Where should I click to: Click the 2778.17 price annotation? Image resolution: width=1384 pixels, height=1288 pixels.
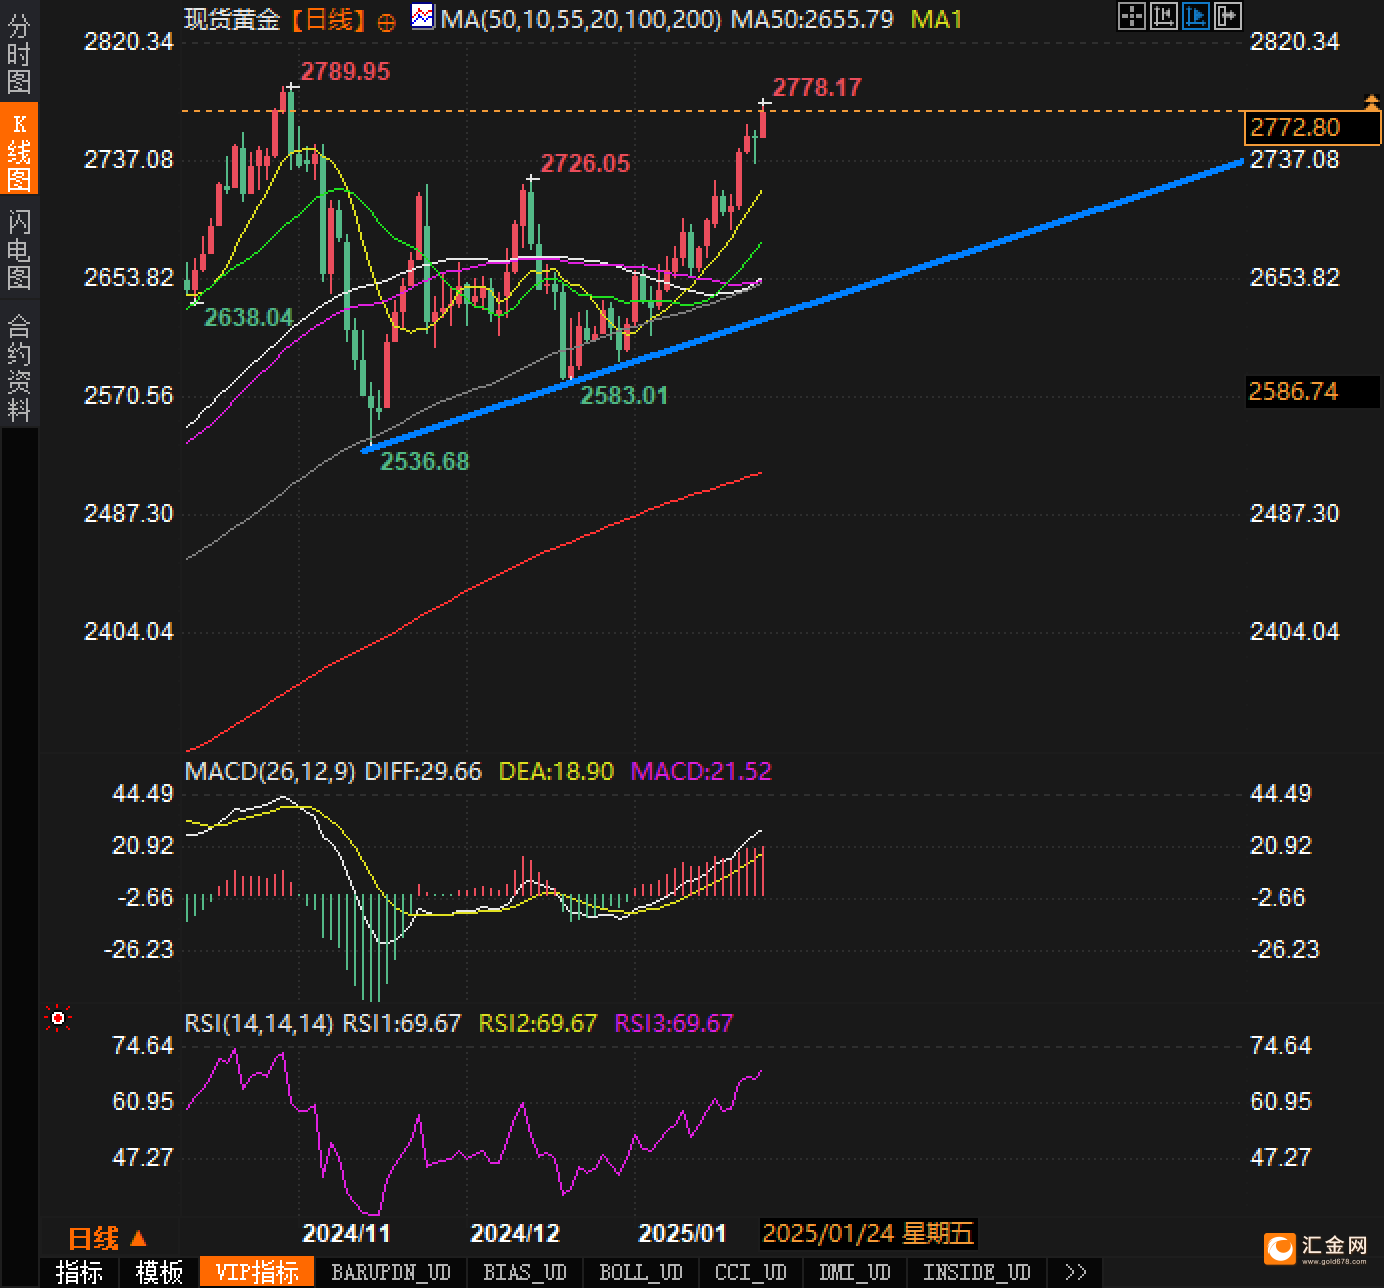(x=817, y=87)
